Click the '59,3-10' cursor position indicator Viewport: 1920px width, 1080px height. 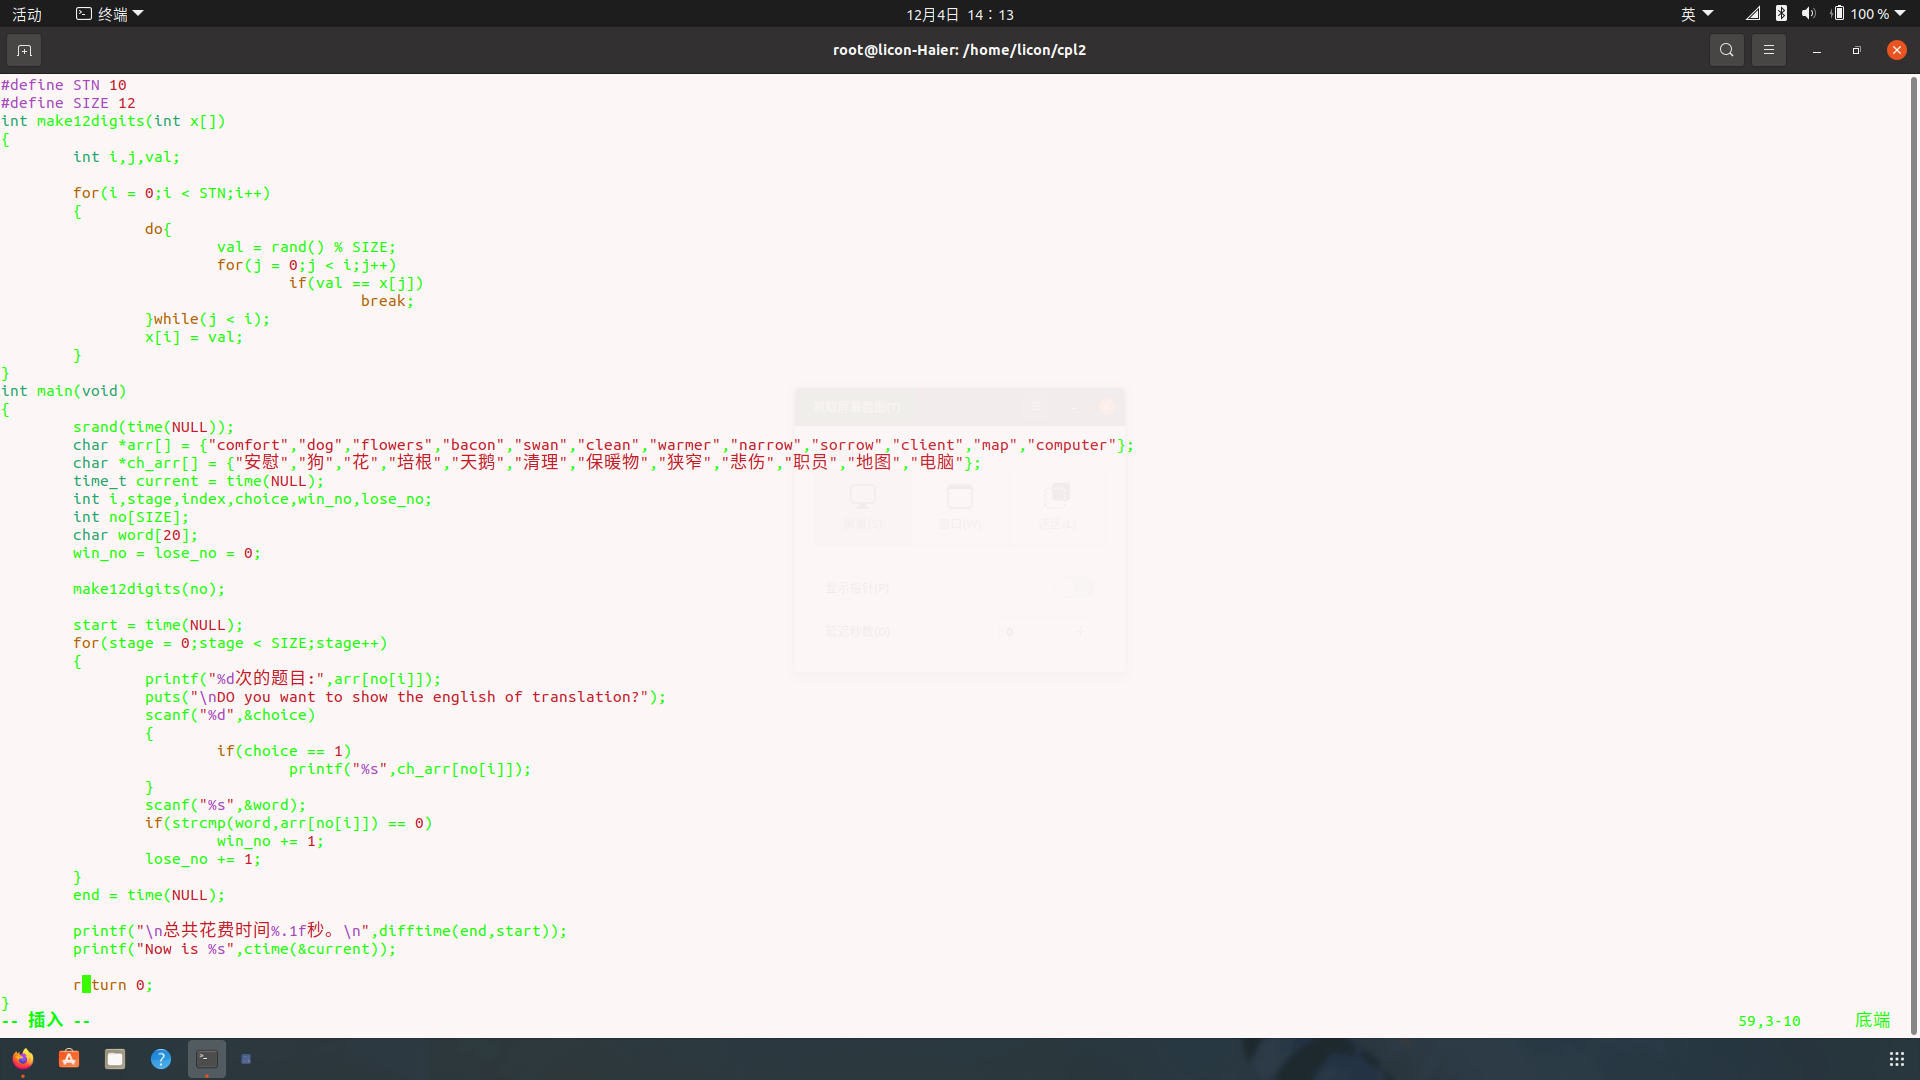click(1769, 1021)
